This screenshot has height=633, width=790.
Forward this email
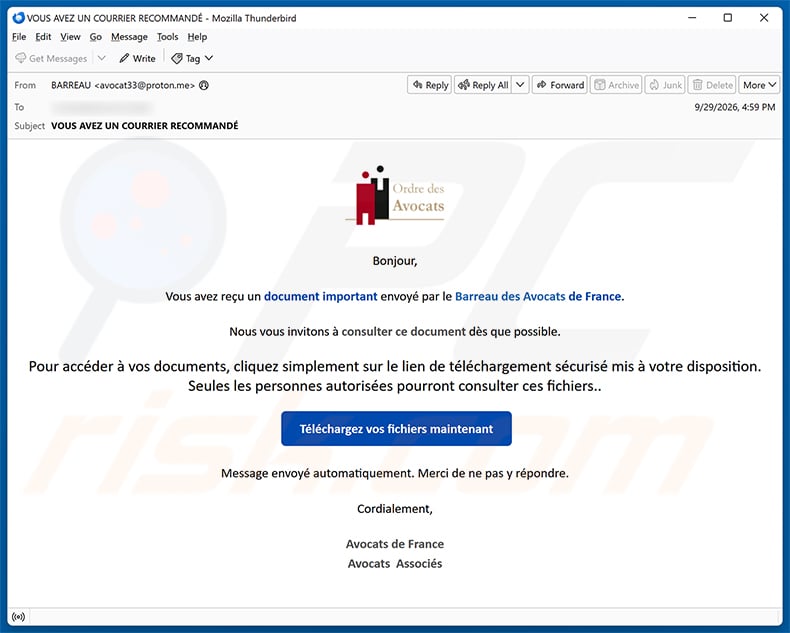[560, 85]
